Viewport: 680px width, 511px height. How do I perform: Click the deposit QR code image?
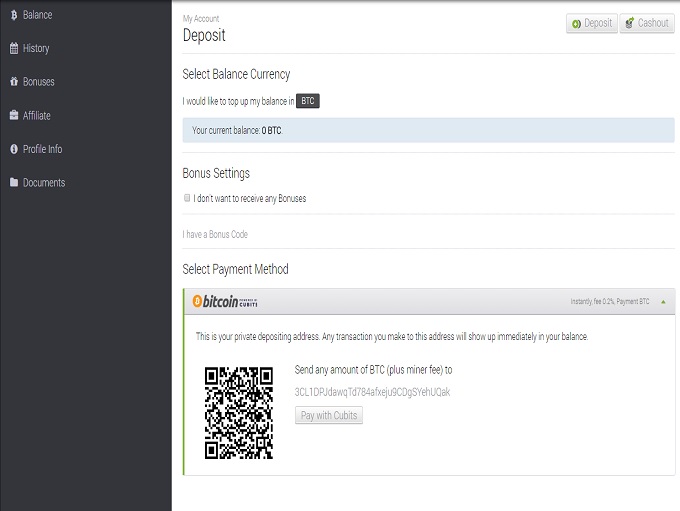click(x=239, y=412)
